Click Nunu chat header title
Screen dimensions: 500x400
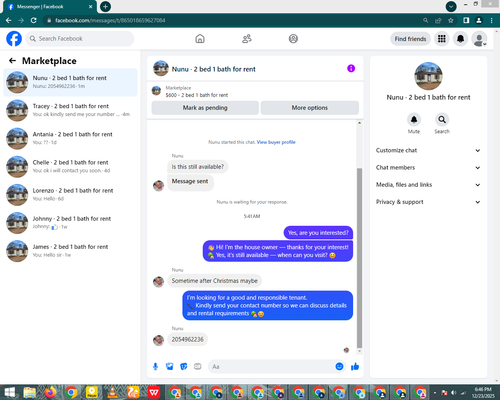point(213,69)
